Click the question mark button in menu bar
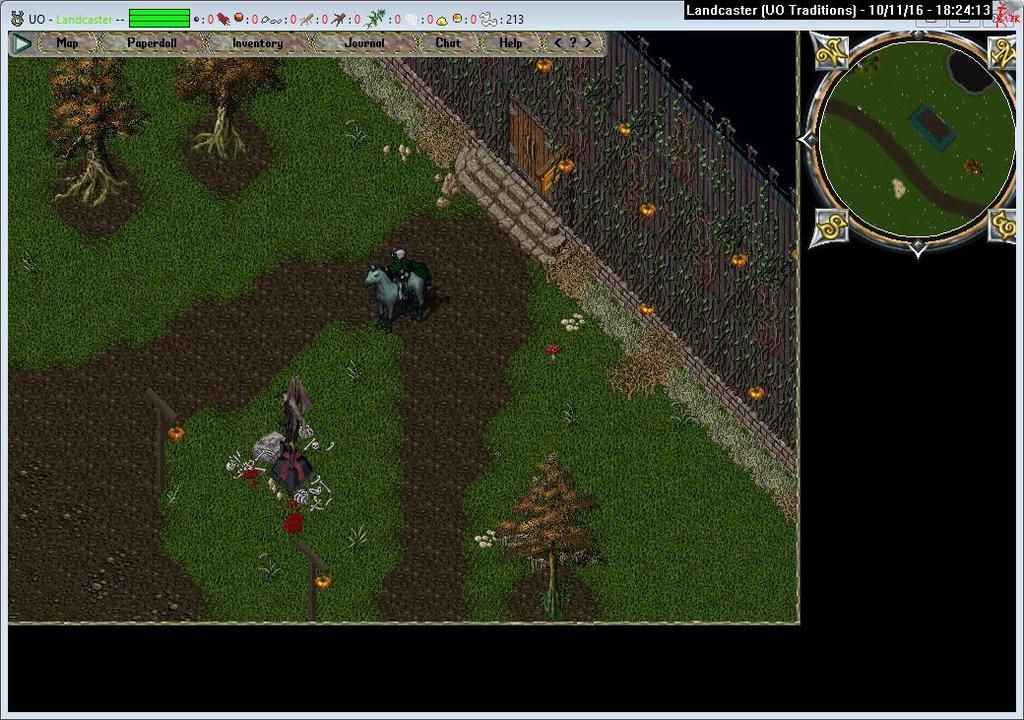The image size is (1024, 720). (573, 42)
